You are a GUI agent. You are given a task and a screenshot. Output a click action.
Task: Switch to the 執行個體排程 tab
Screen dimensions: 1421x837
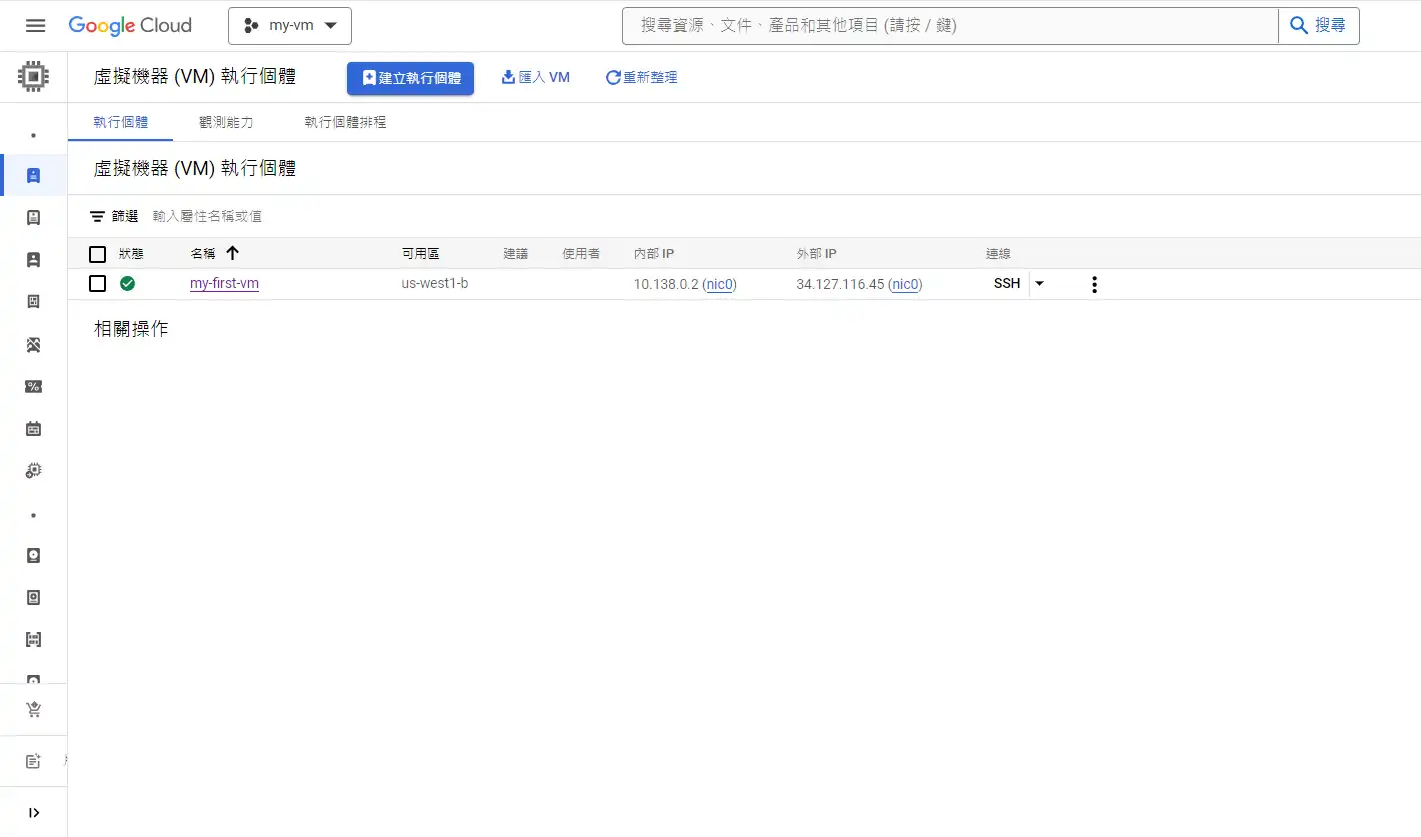[345, 122]
